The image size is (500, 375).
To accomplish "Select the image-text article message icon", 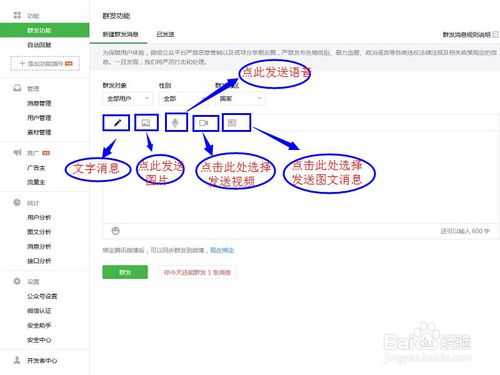I will [x=232, y=123].
